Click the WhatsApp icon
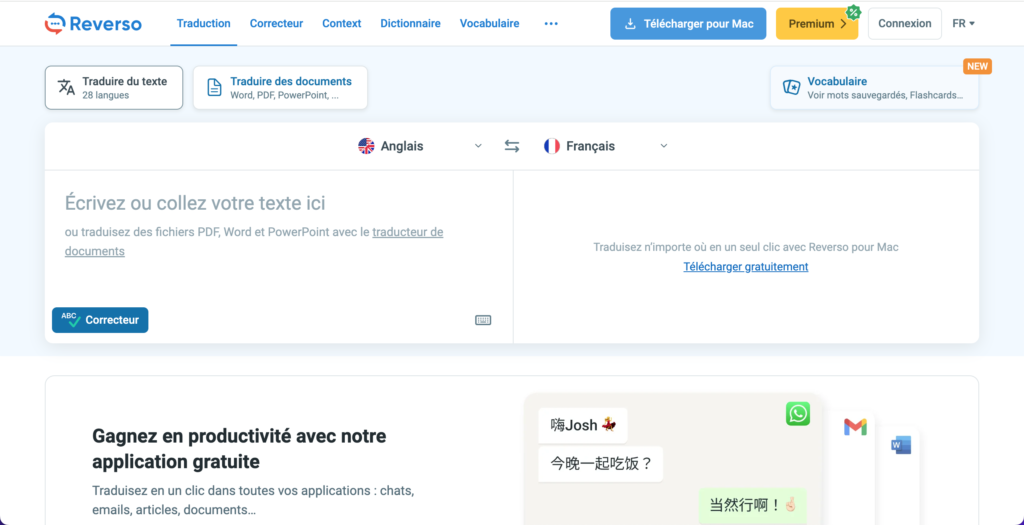Screen dimensions: 1024x525 798,414
